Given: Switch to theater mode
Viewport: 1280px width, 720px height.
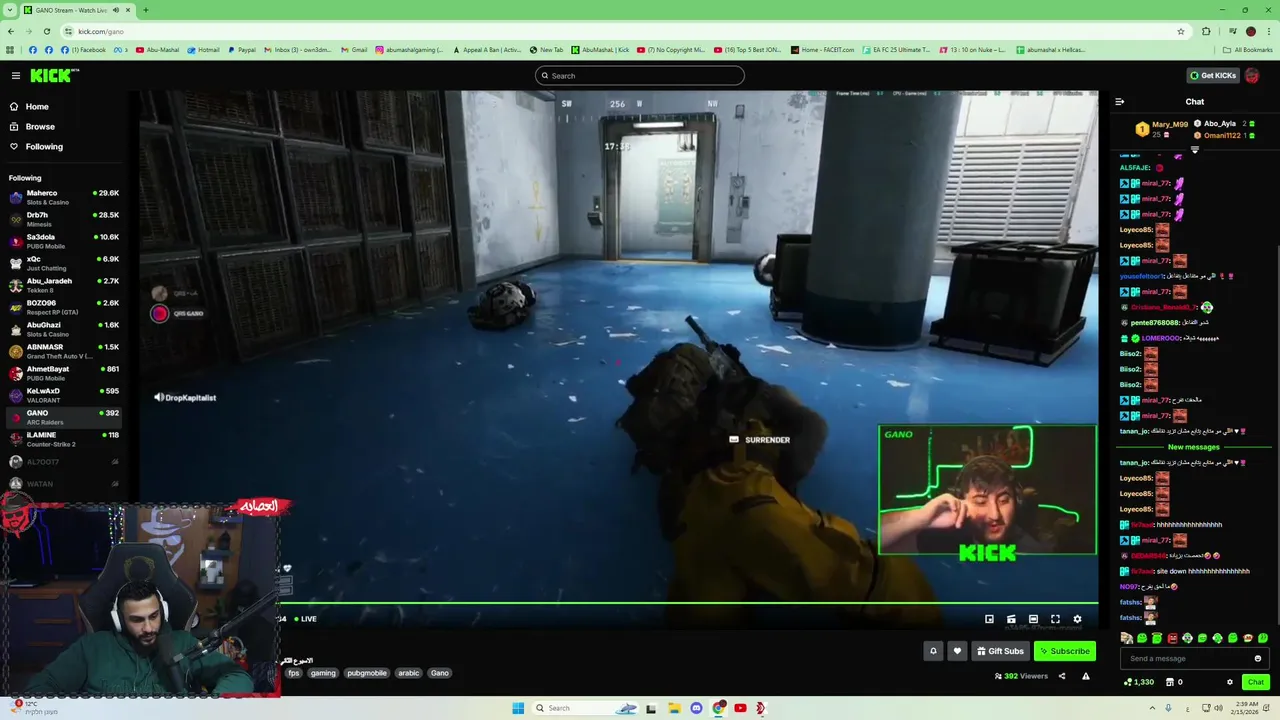Looking at the screenshot, I should [1033, 619].
